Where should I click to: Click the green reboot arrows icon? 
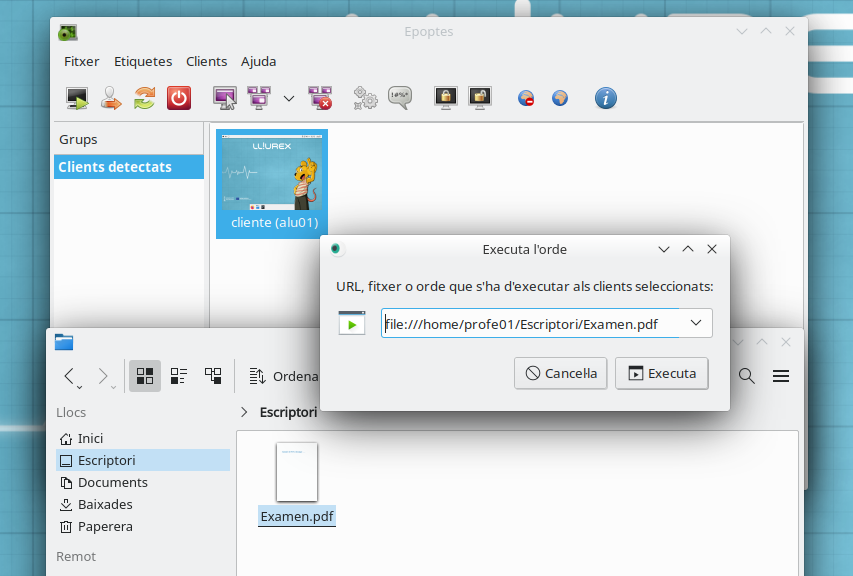(145, 98)
